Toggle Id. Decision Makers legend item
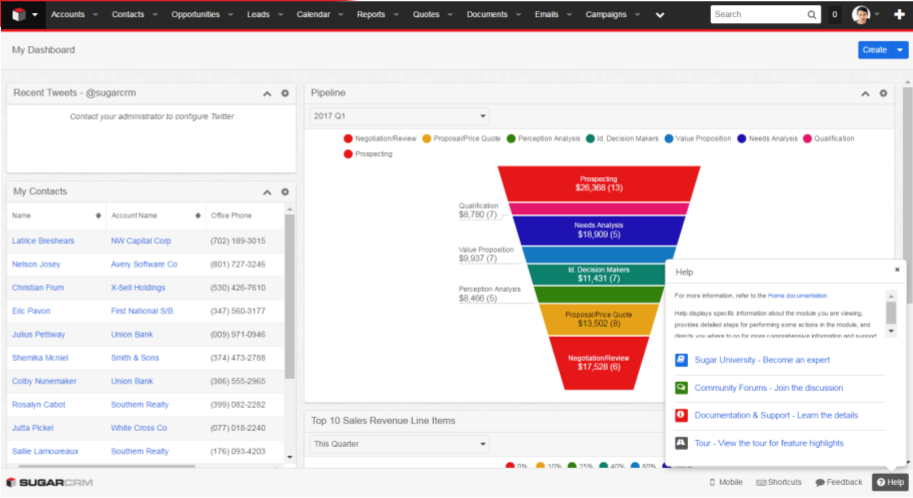This screenshot has width=913, height=498. (x=622, y=139)
